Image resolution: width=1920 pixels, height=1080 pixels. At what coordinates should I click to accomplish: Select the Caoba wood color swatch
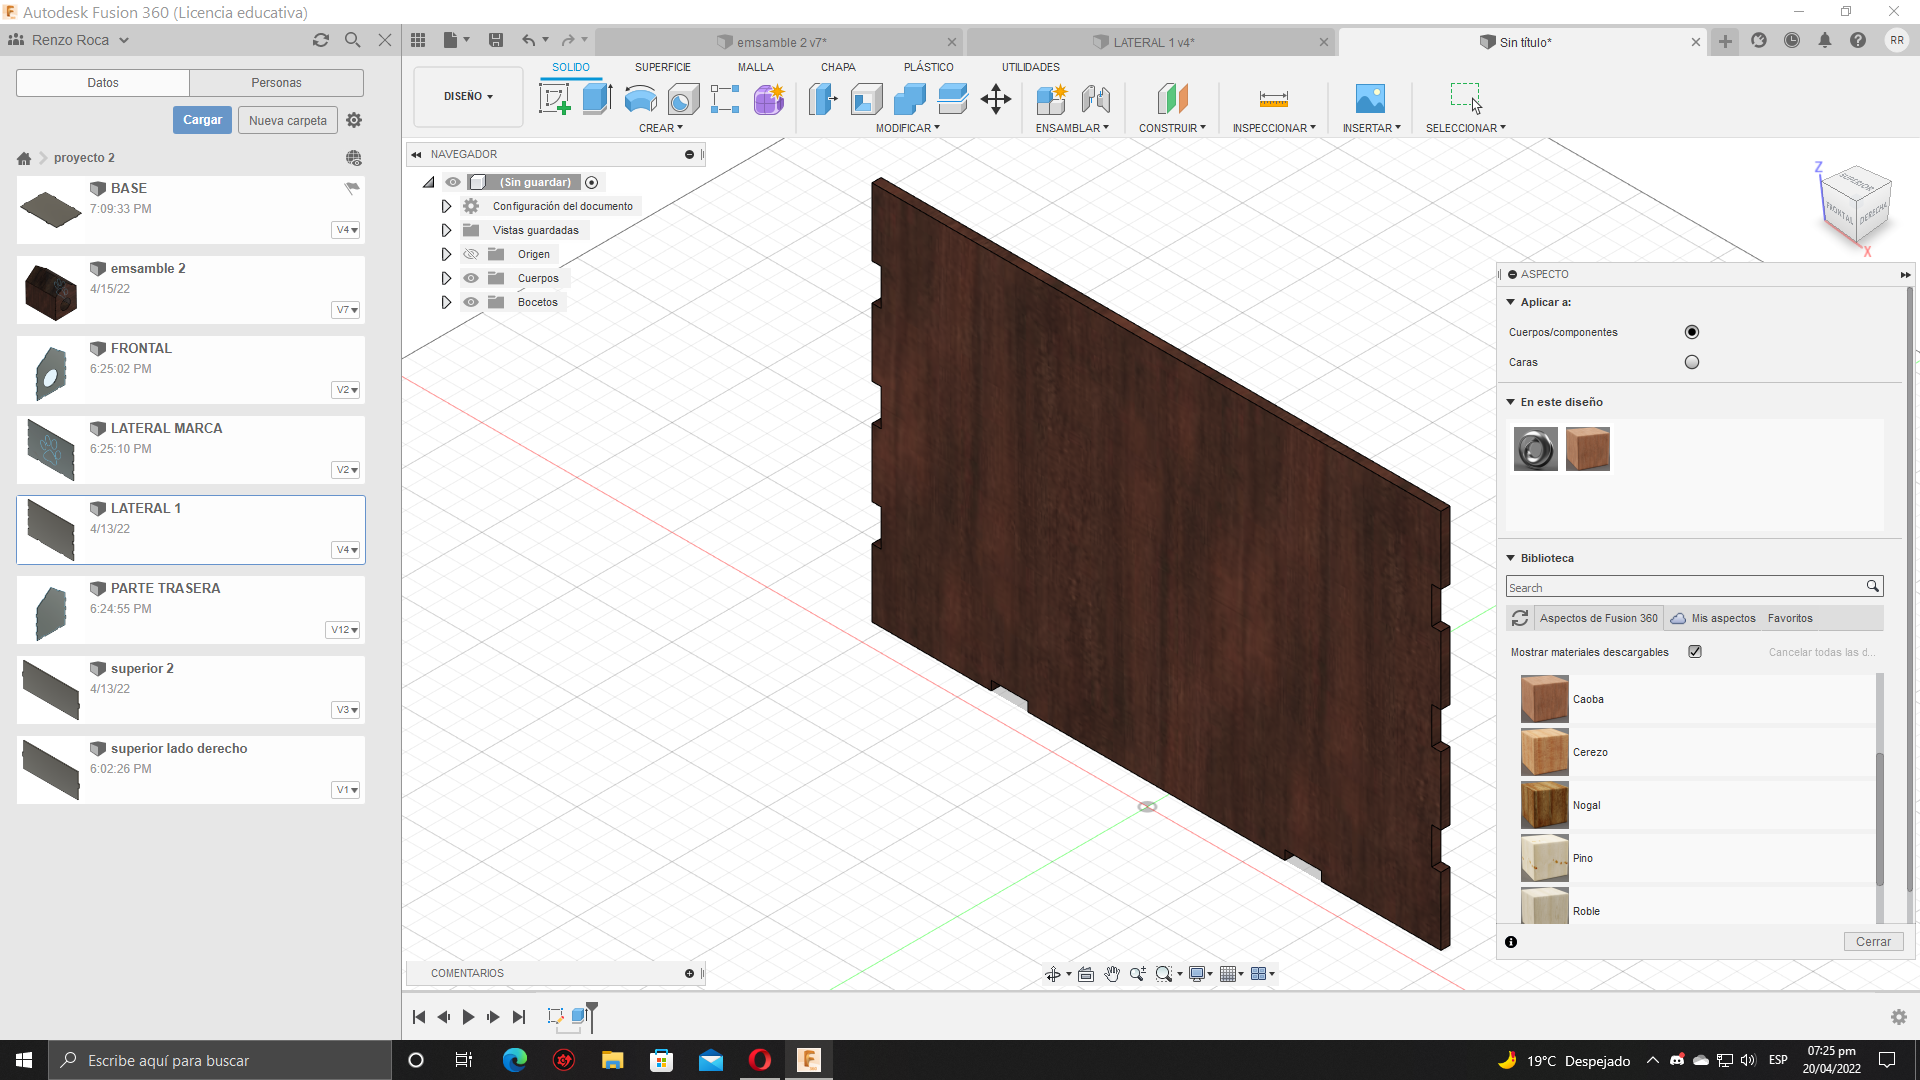tap(1543, 699)
